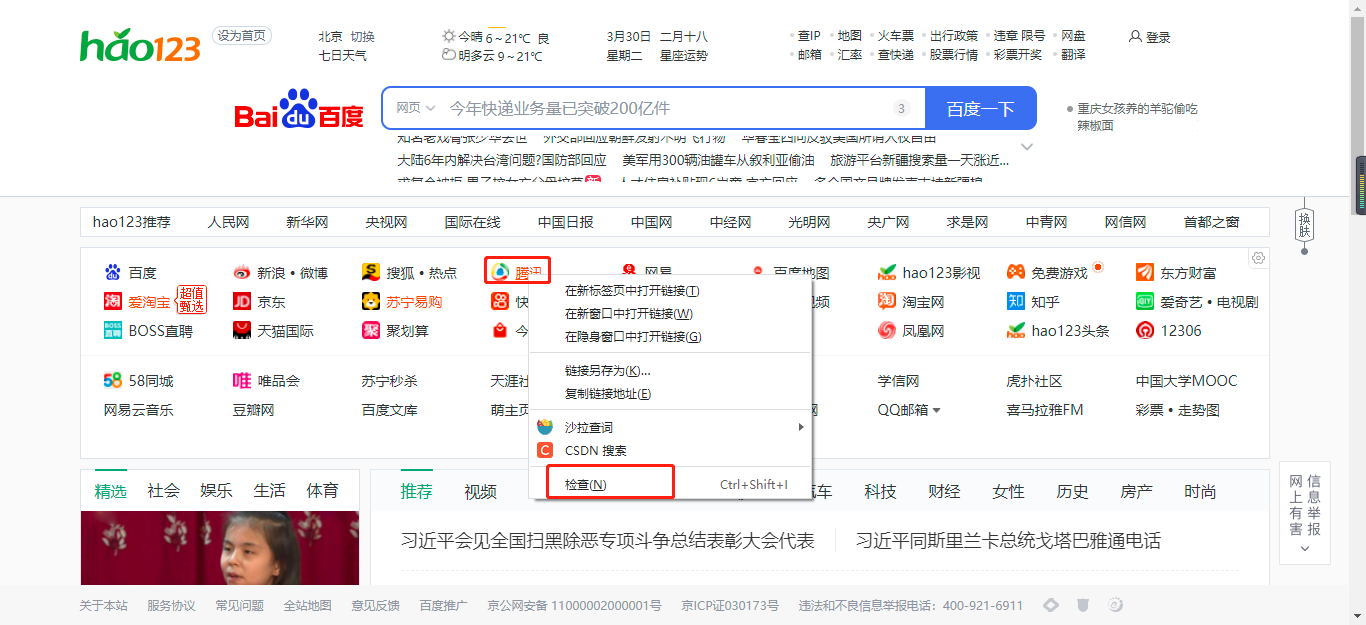
Task: Click the 腾讯 penguin icon
Action: click(500, 272)
